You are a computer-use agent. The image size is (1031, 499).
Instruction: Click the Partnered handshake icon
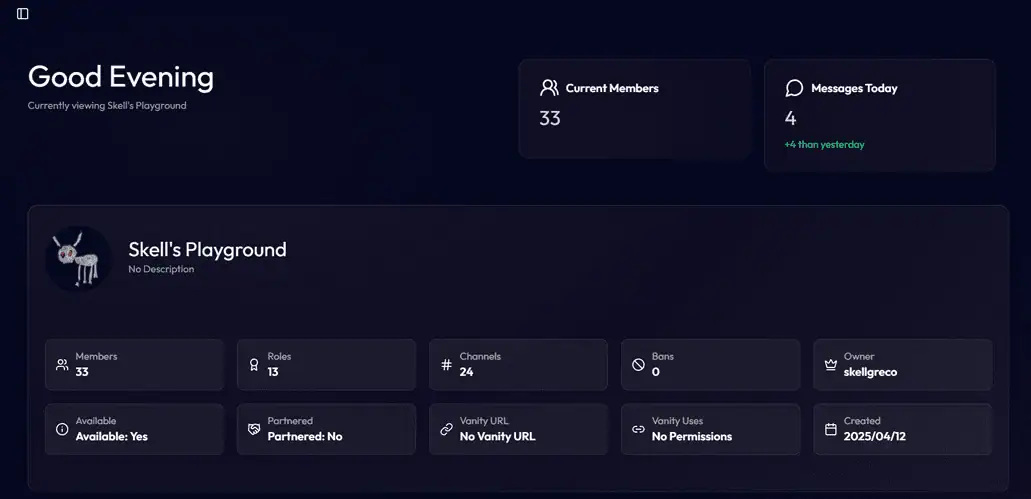[254, 429]
